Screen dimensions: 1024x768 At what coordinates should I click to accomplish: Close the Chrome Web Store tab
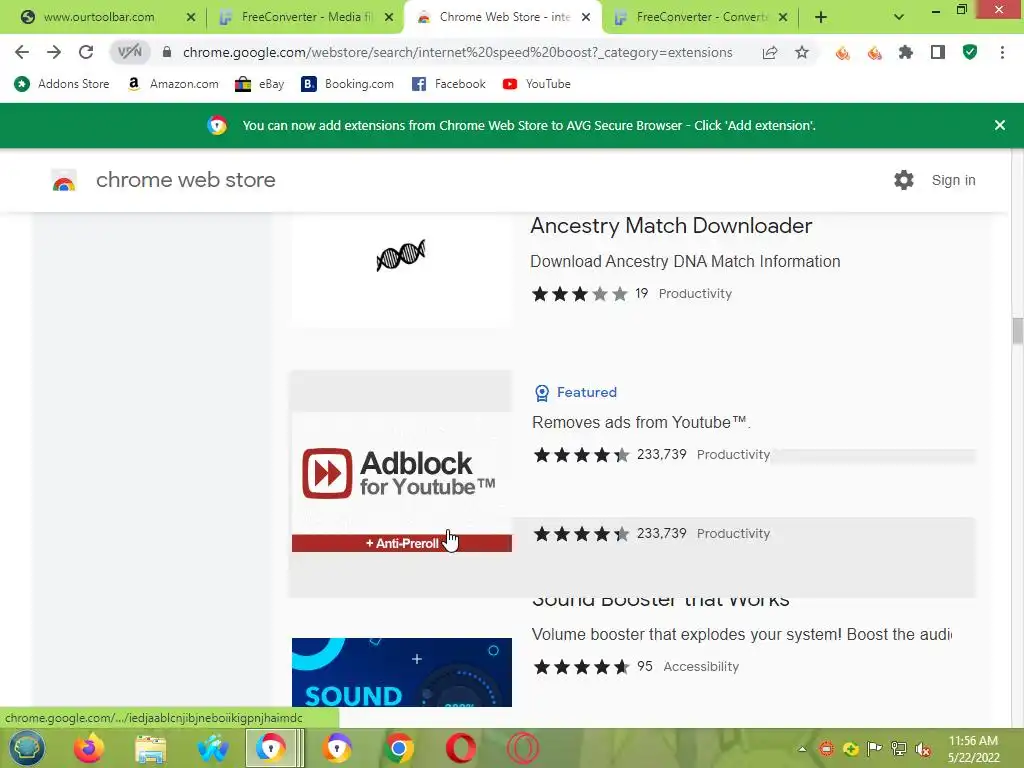[x=586, y=17]
